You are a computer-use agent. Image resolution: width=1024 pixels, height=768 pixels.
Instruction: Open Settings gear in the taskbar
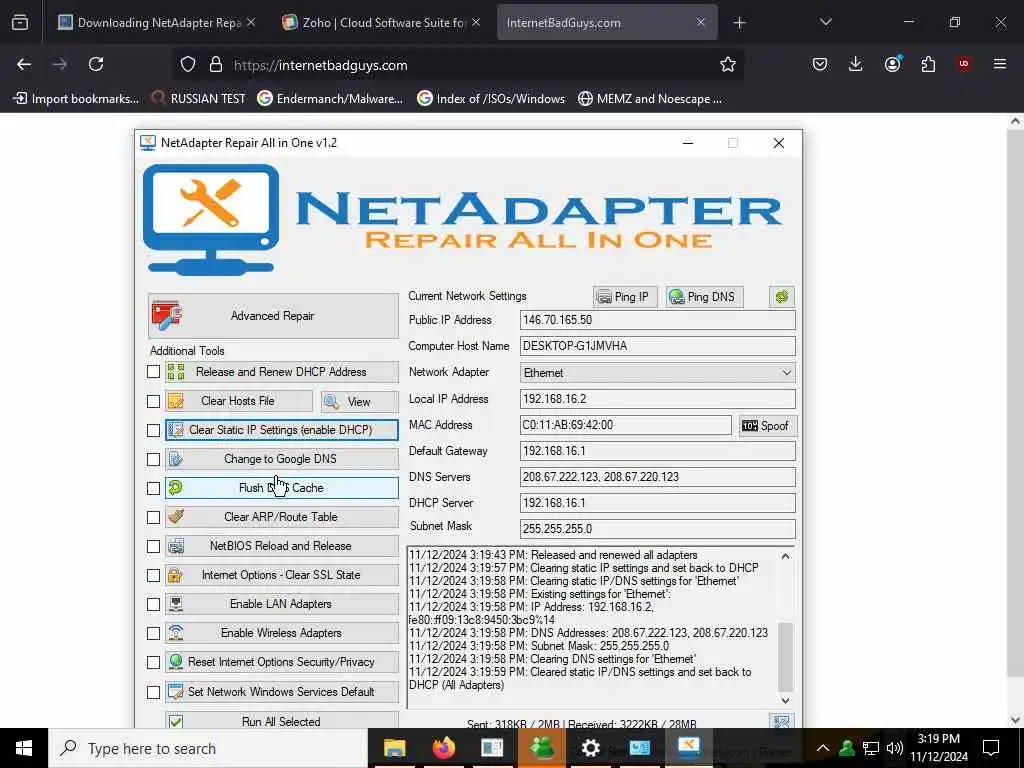point(590,748)
